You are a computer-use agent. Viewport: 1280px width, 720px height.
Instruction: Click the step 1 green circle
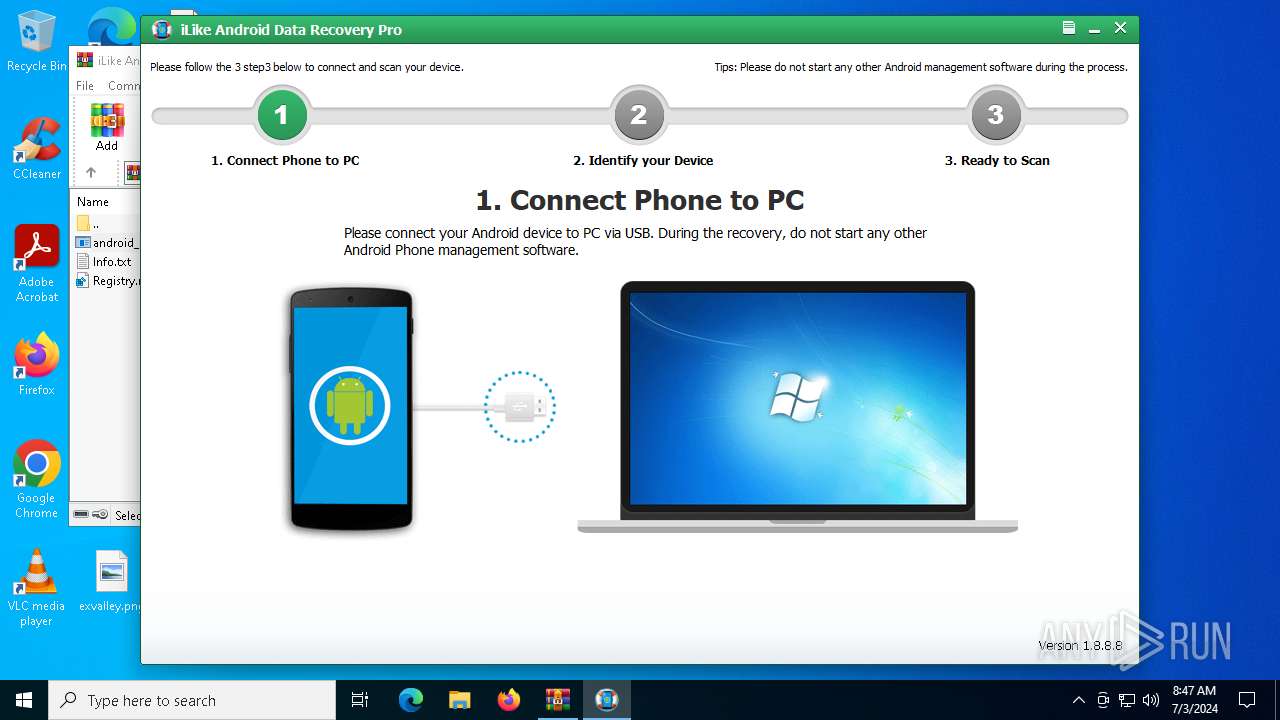(281, 115)
